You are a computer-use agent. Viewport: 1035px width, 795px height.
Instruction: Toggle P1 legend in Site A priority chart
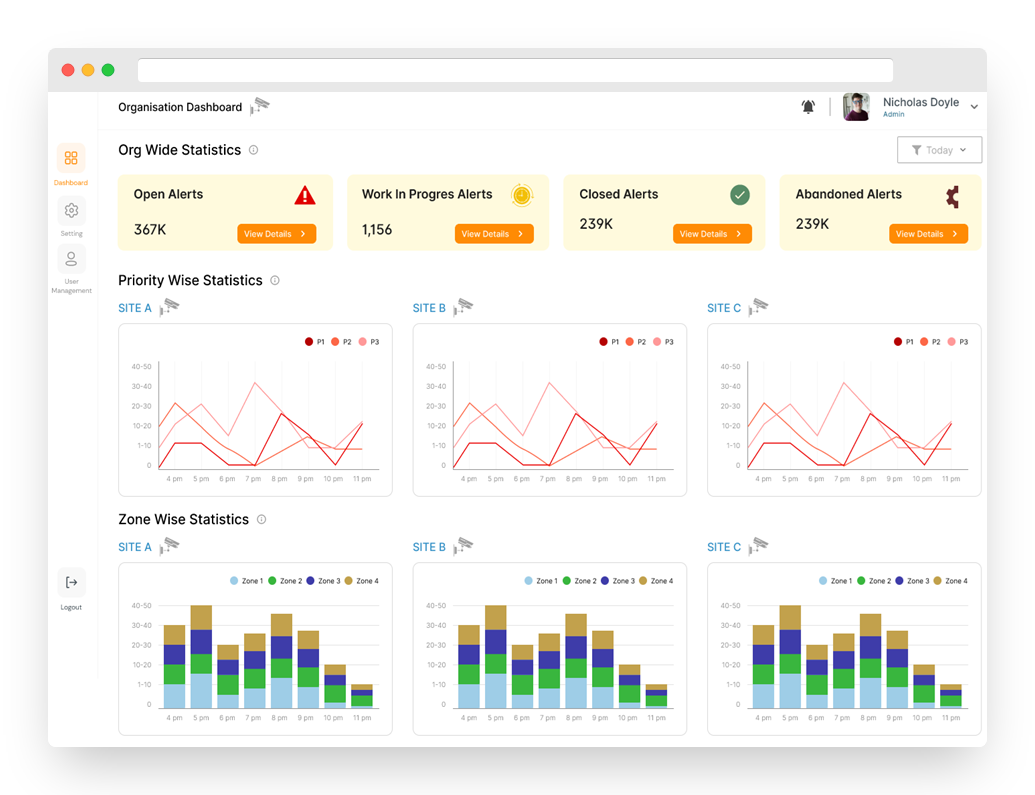(x=315, y=342)
